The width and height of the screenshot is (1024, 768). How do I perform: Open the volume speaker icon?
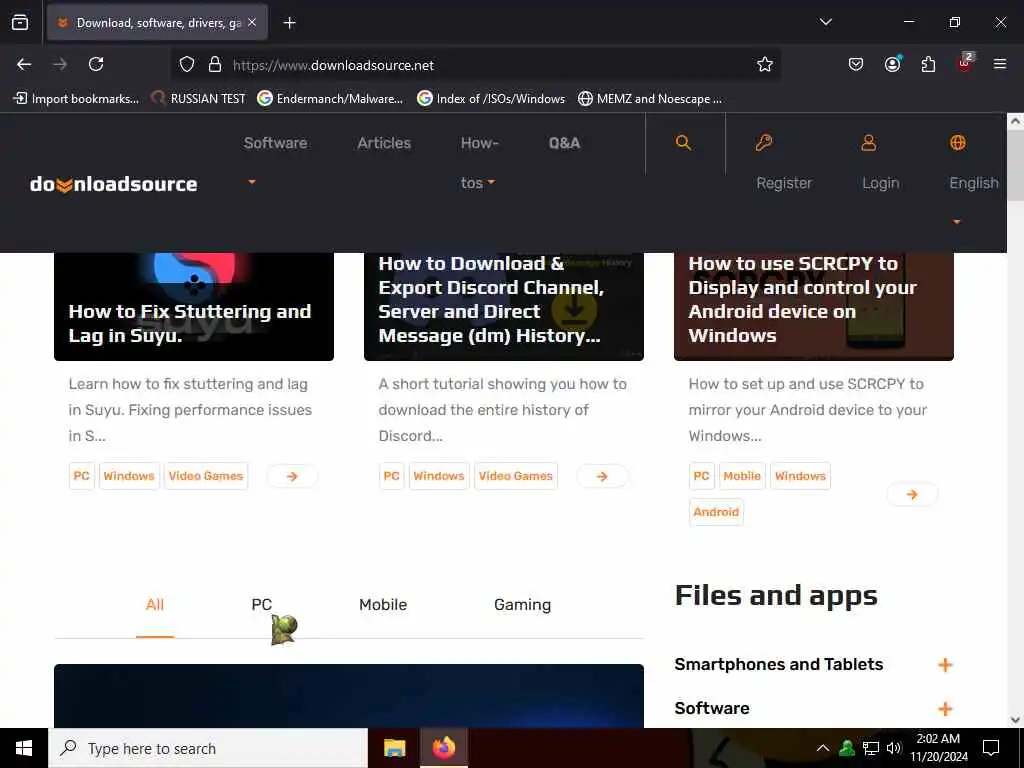894,748
